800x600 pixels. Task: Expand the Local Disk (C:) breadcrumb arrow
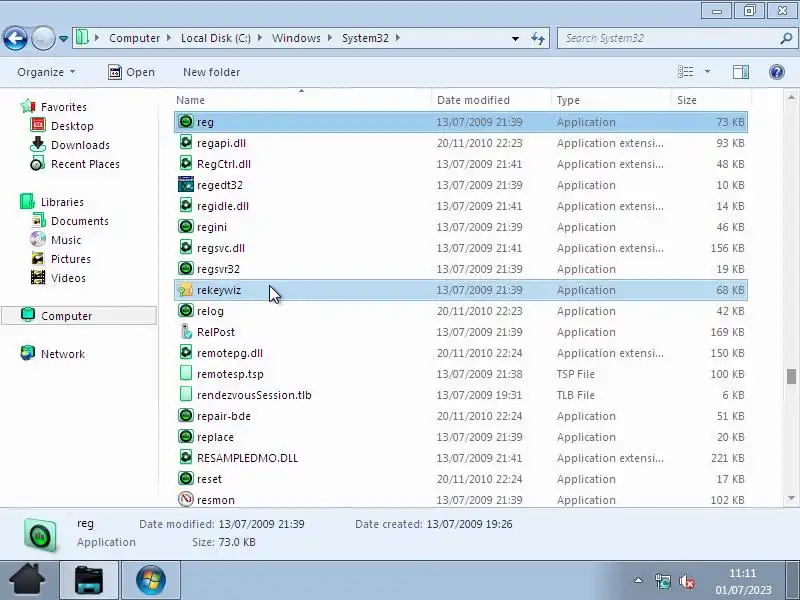tap(260, 38)
